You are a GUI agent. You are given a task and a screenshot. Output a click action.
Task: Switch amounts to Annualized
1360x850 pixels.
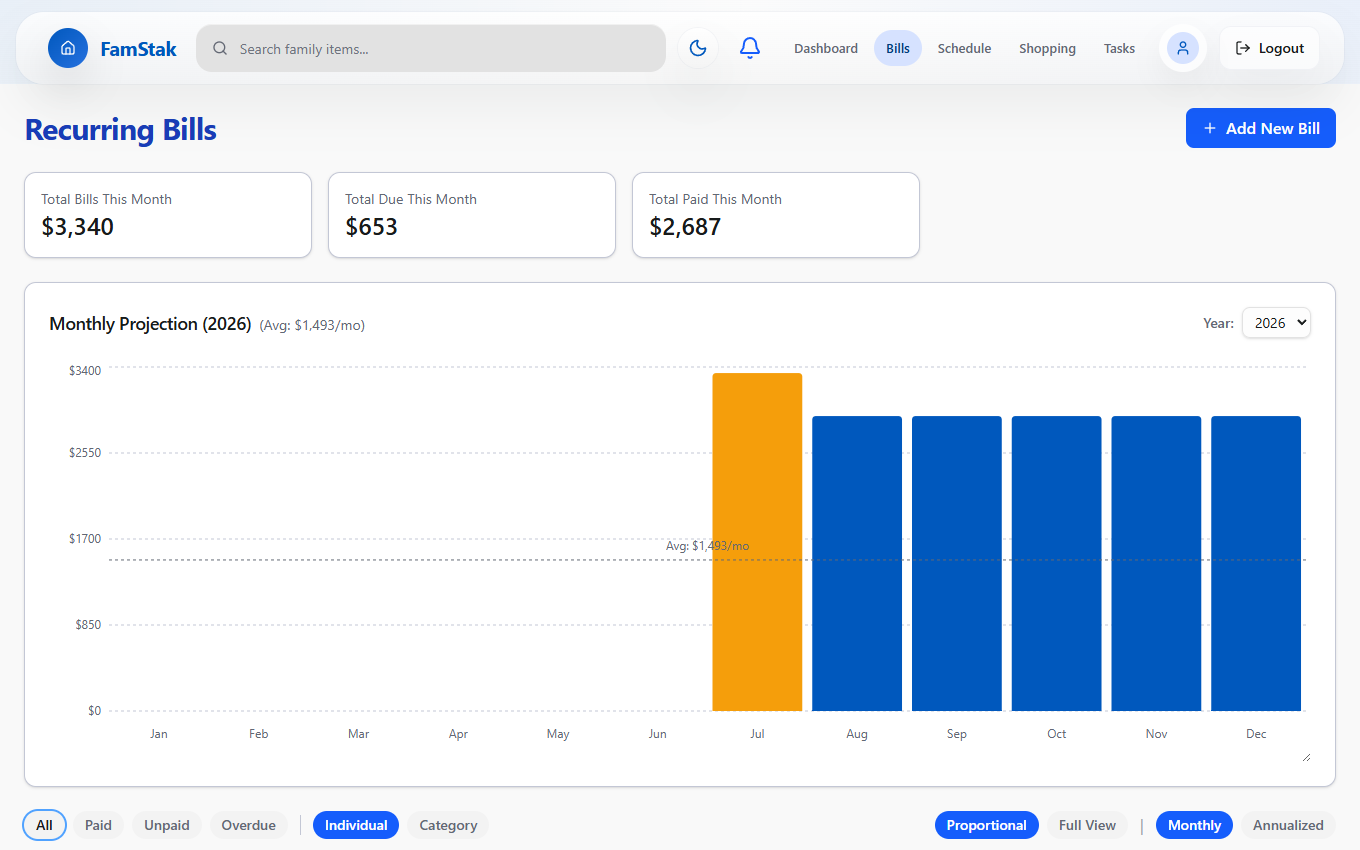pyautogui.click(x=1288, y=825)
